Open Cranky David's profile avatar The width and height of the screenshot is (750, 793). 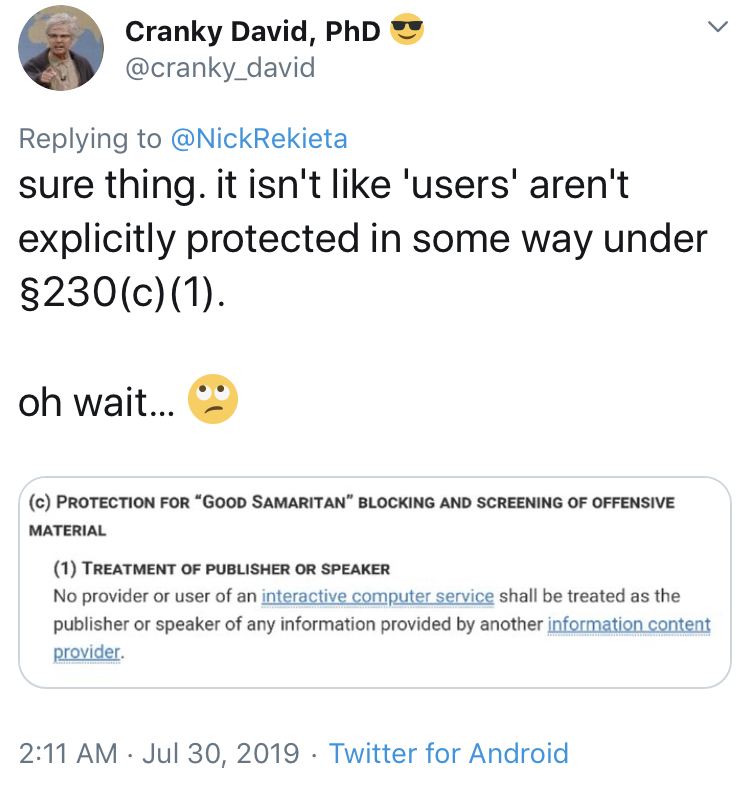61,49
